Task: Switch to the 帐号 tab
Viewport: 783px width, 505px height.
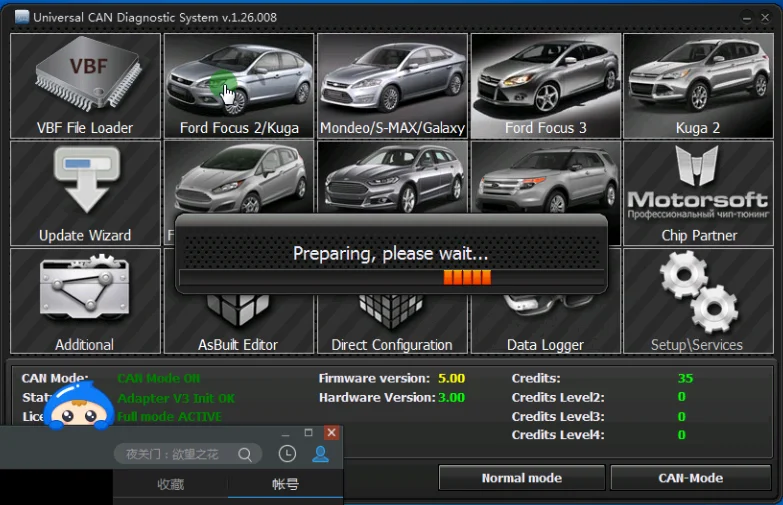Action: [x=286, y=485]
